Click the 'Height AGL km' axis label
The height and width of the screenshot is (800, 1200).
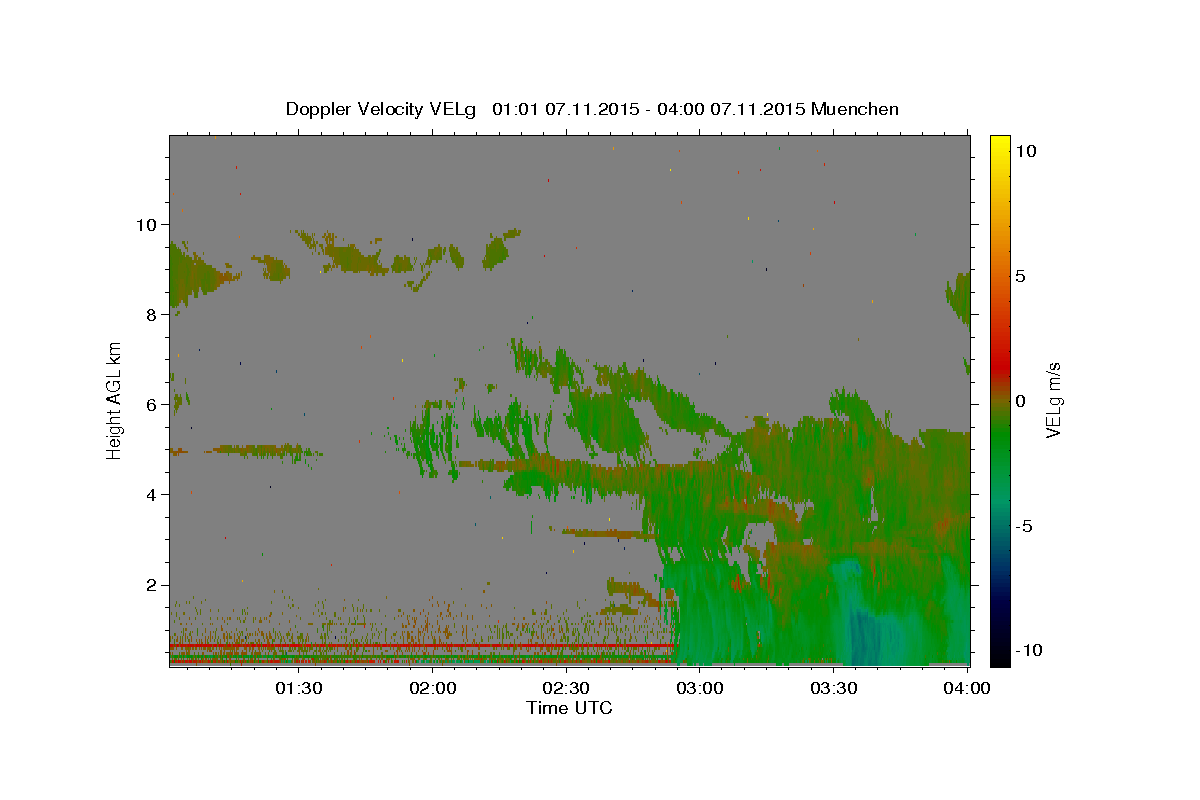tap(115, 401)
